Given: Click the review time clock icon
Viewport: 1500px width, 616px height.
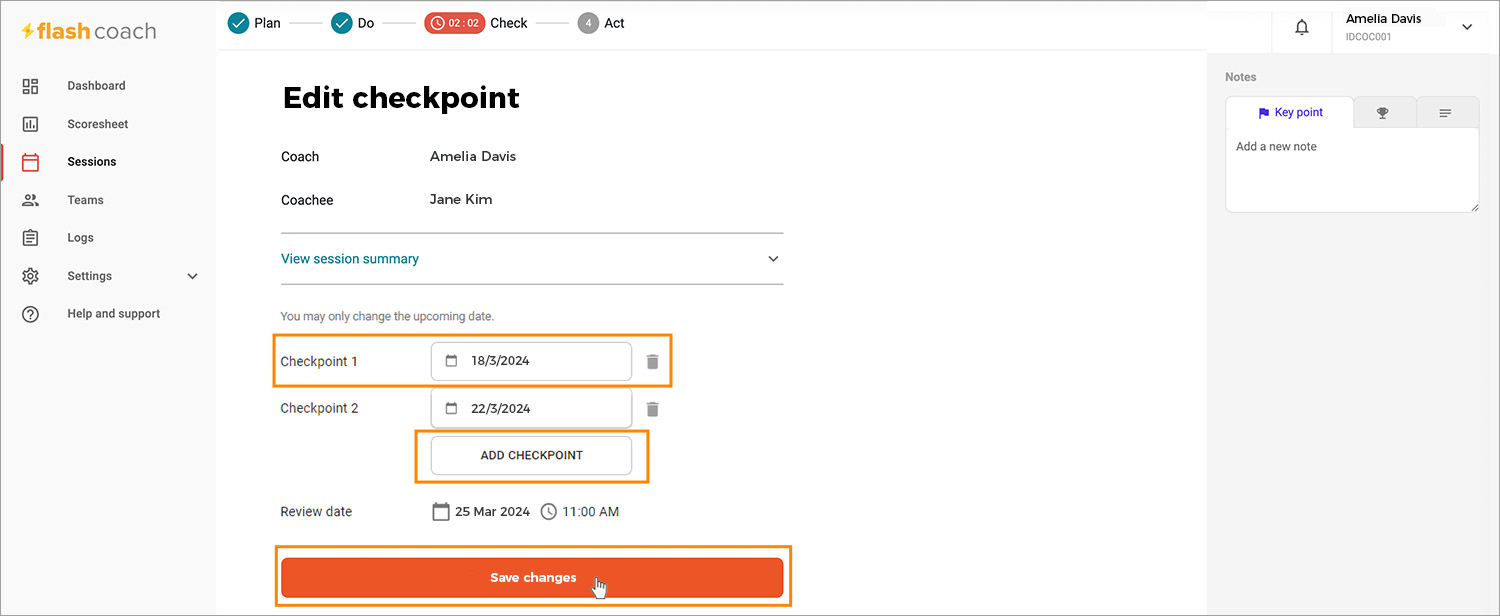Looking at the screenshot, I should pos(549,512).
